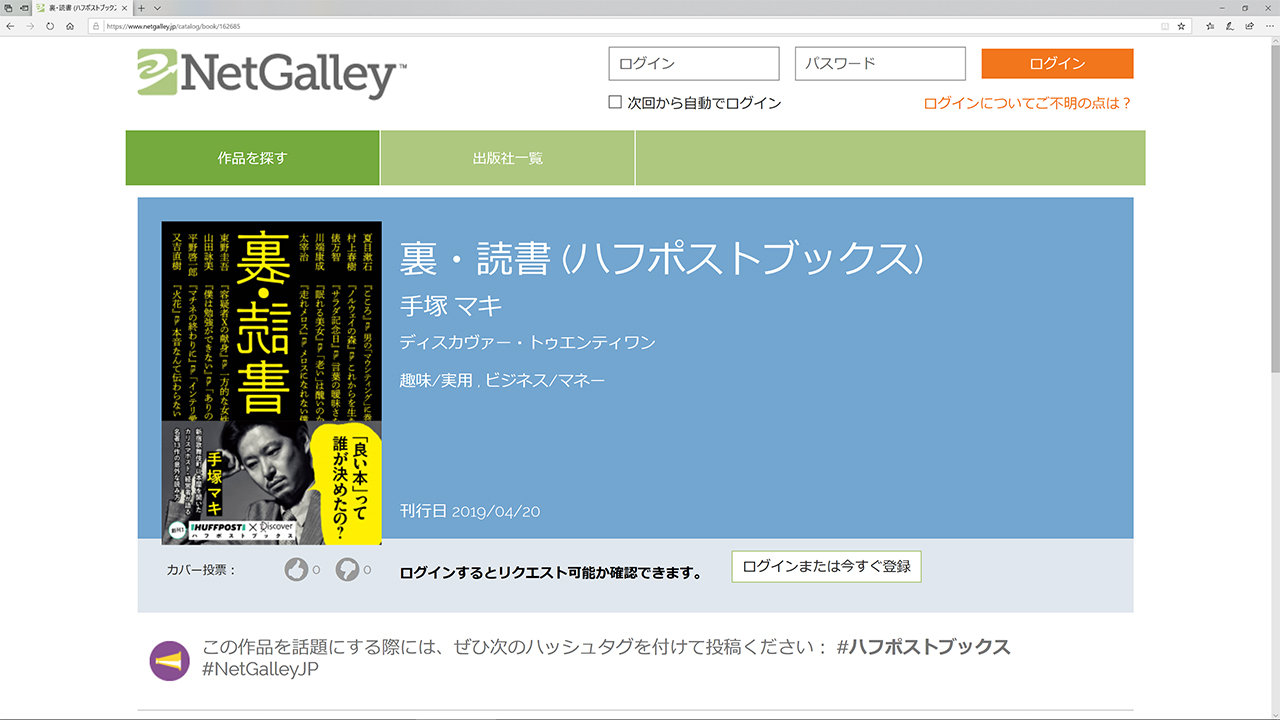Click the book title 裏・読書 (ハフポストブックス)
Image resolution: width=1280 pixels, height=720 pixels.
[x=660, y=259]
